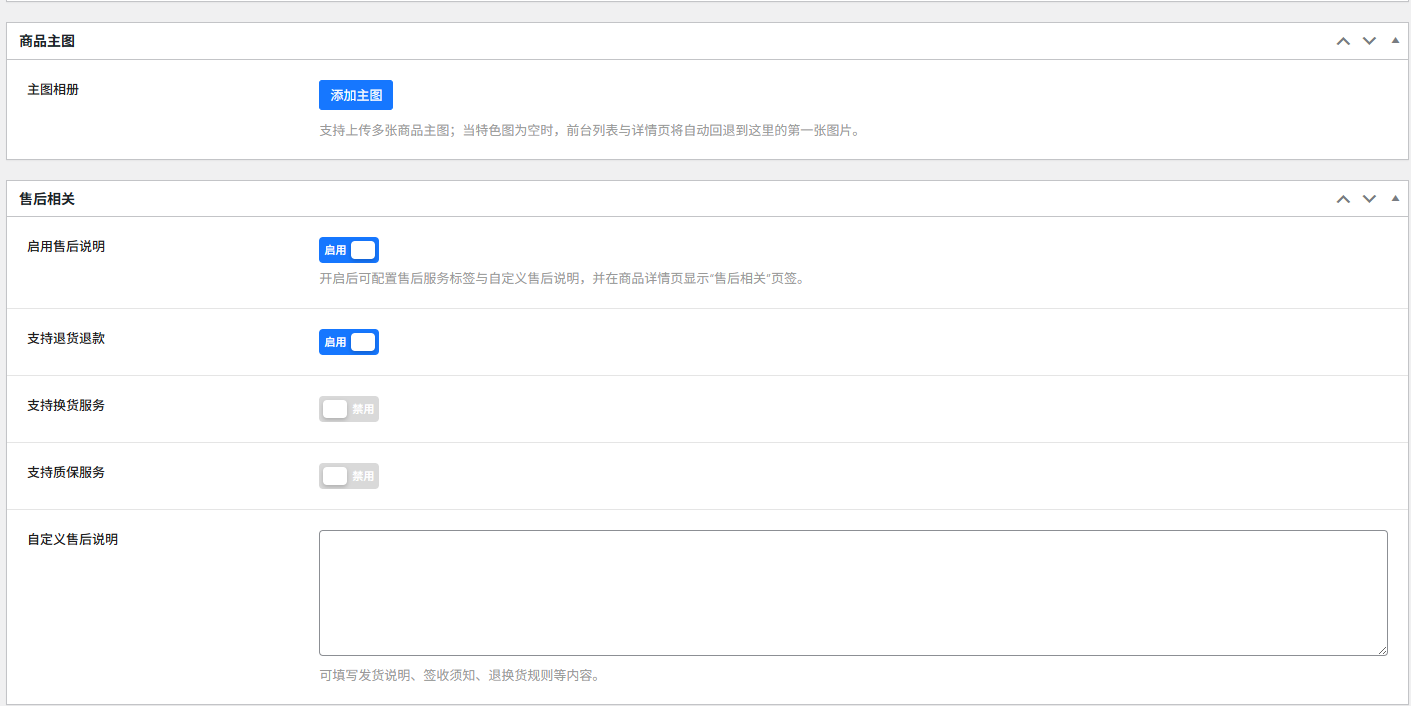Focus the 自定义售后说明 text area

tap(852, 592)
